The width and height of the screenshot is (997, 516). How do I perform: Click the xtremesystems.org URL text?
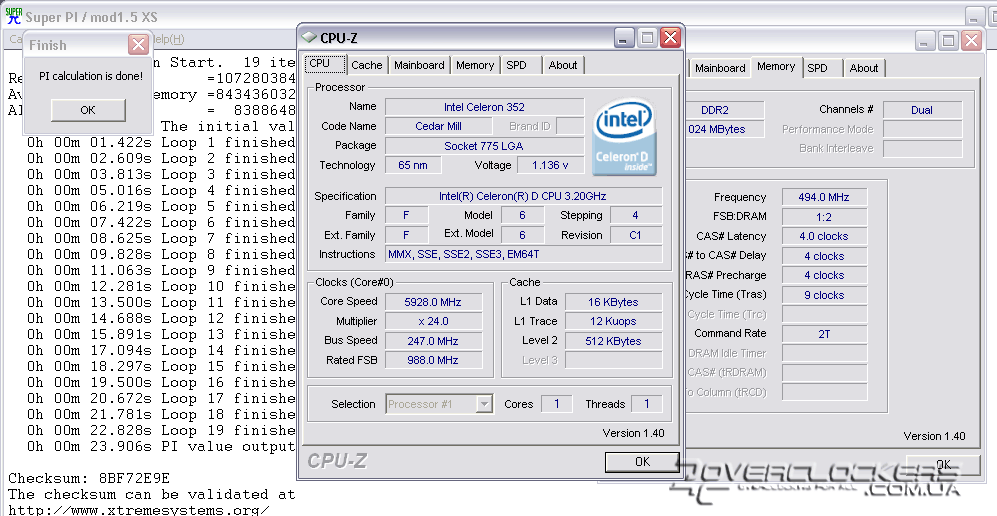139,510
